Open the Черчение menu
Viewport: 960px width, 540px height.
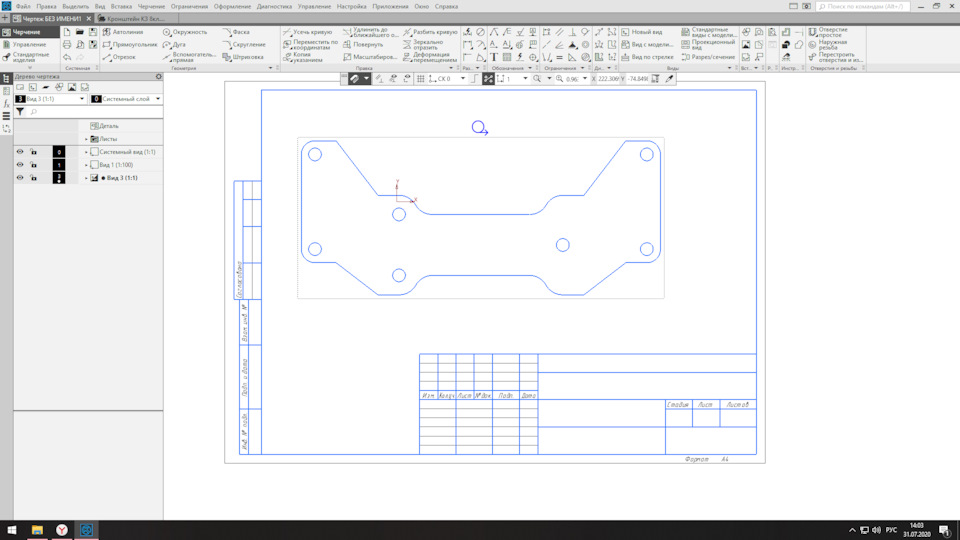point(151,6)
